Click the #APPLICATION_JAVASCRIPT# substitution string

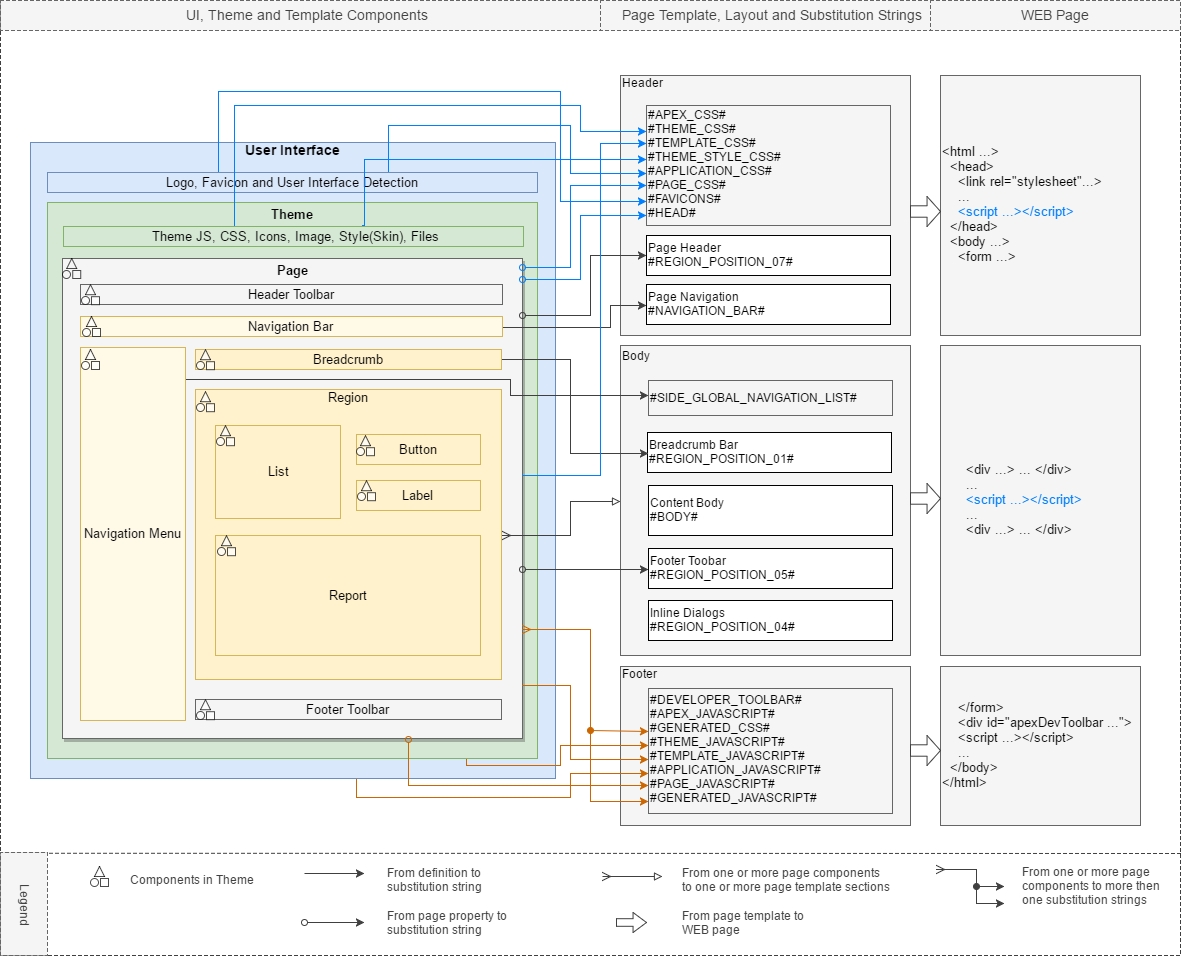(x=735, y=770)
